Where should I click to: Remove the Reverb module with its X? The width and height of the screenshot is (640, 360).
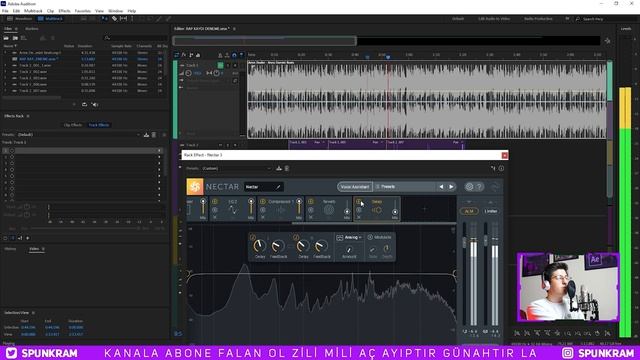pyautogui.click(x=311, y=218)
